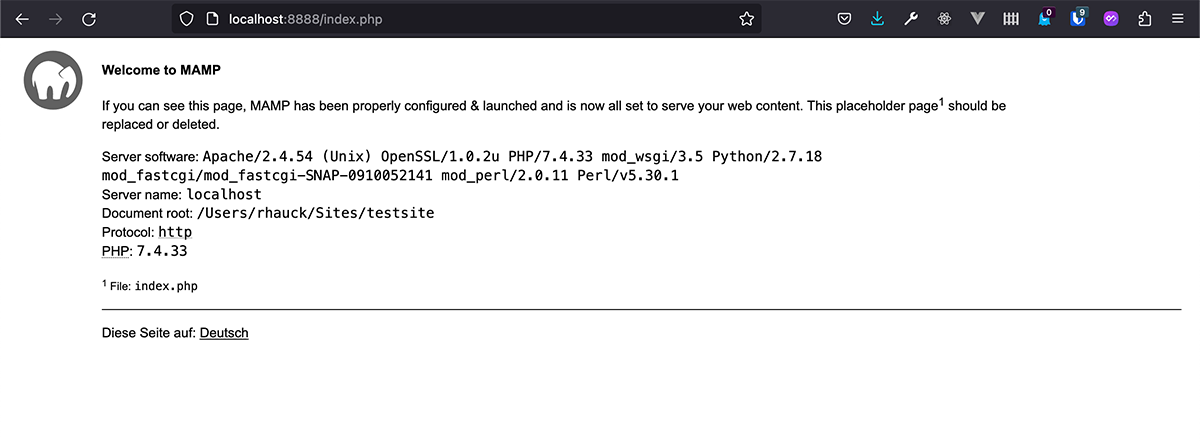Open the Vue devtools extension
This screenshot has height=443, width=1200.
pos(977,18)
